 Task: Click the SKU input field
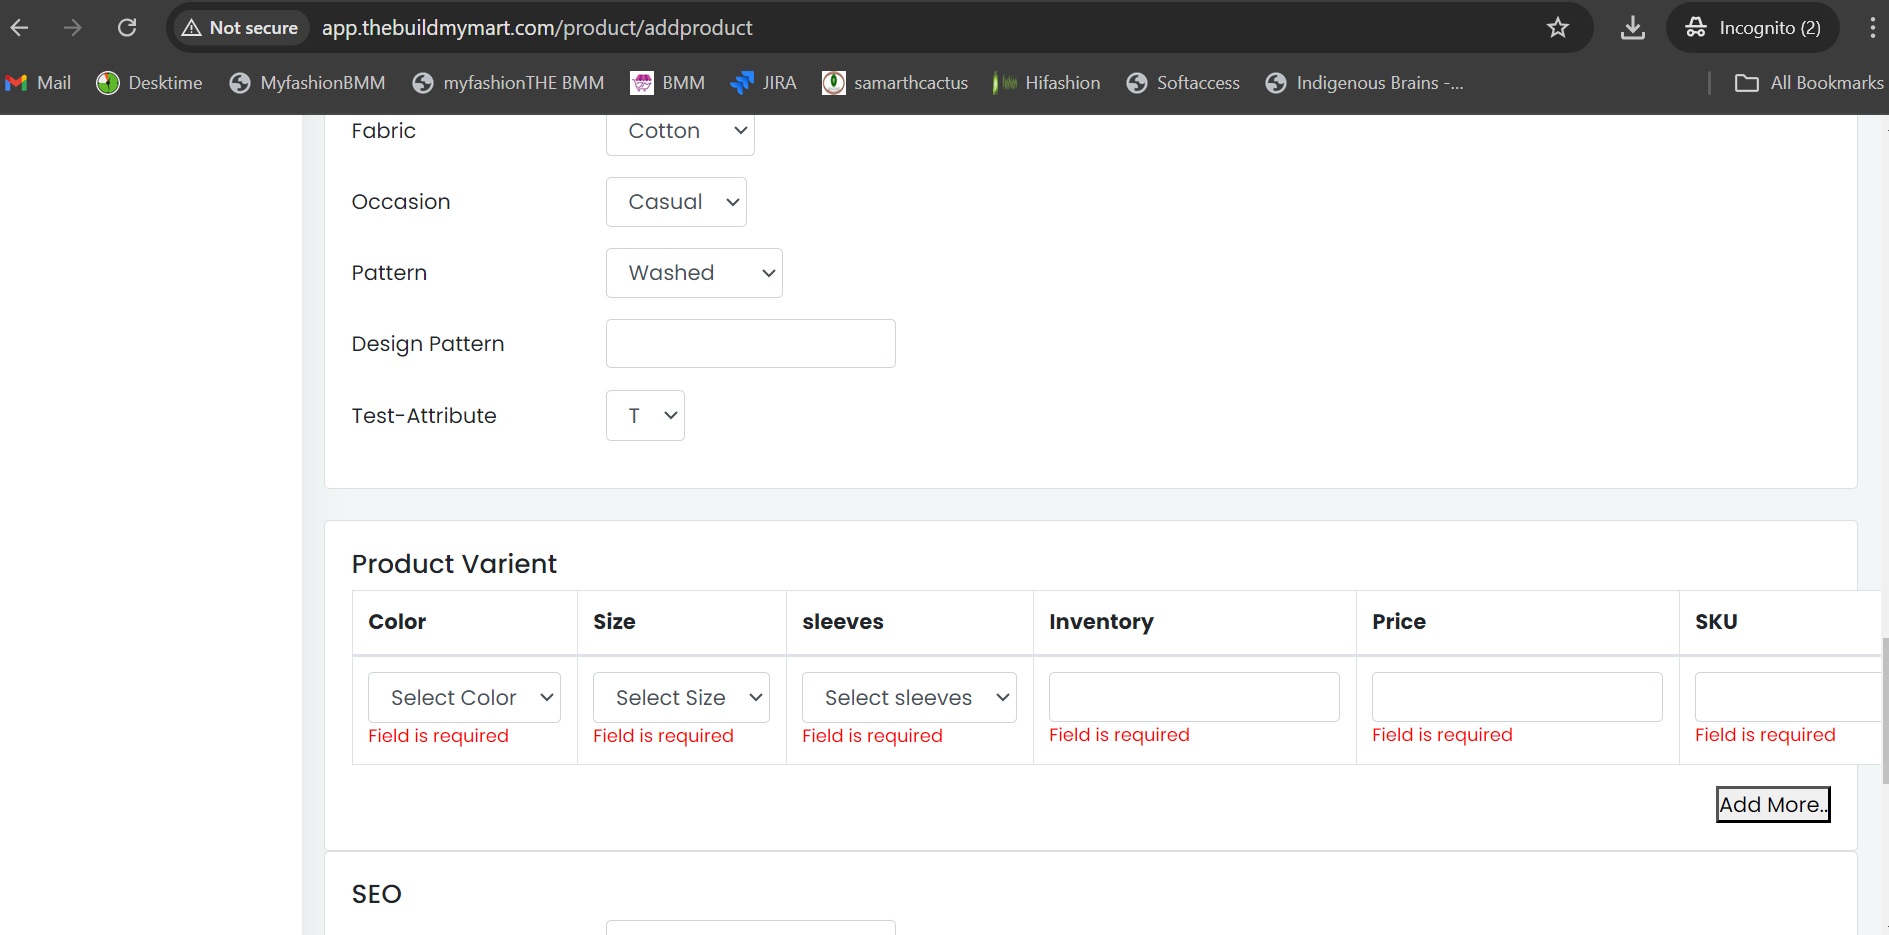point(1788,697)
